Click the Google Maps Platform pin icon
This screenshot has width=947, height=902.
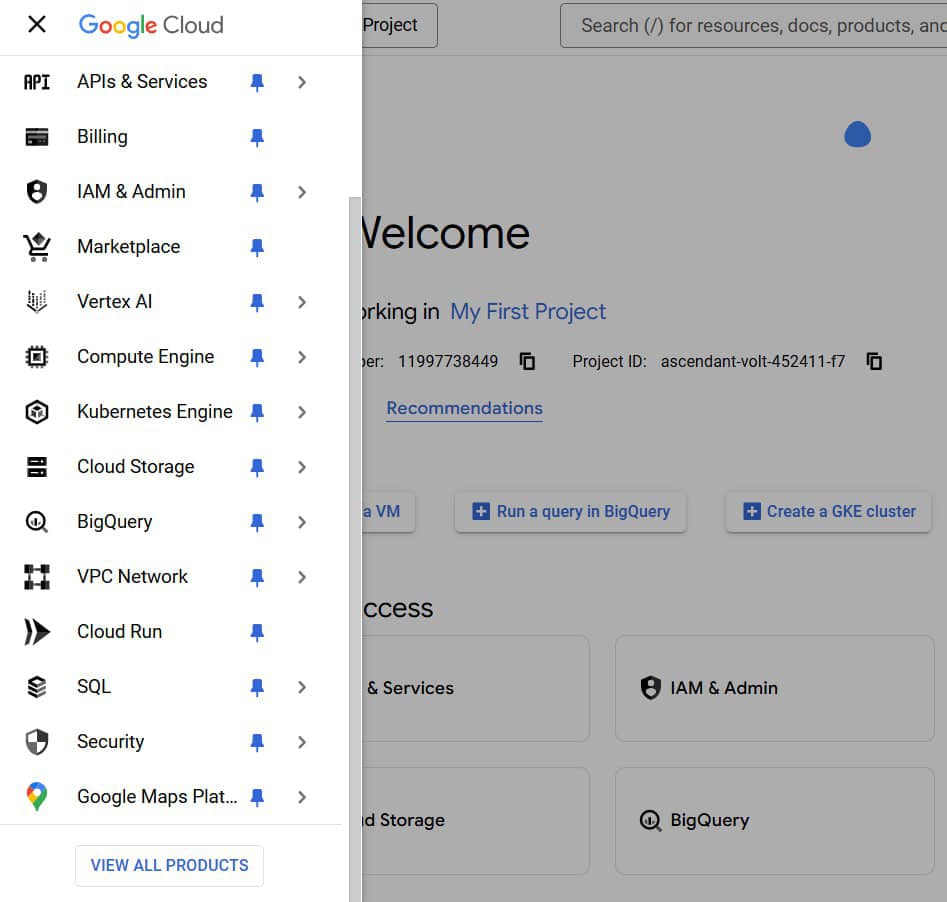click(x=37, y=796)
